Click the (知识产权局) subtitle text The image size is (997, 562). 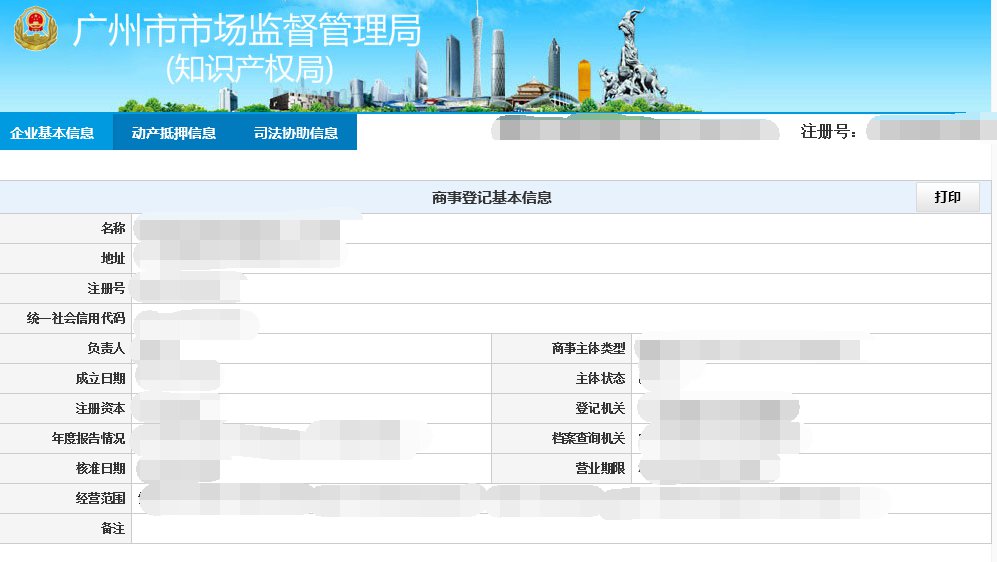(249, 68)
